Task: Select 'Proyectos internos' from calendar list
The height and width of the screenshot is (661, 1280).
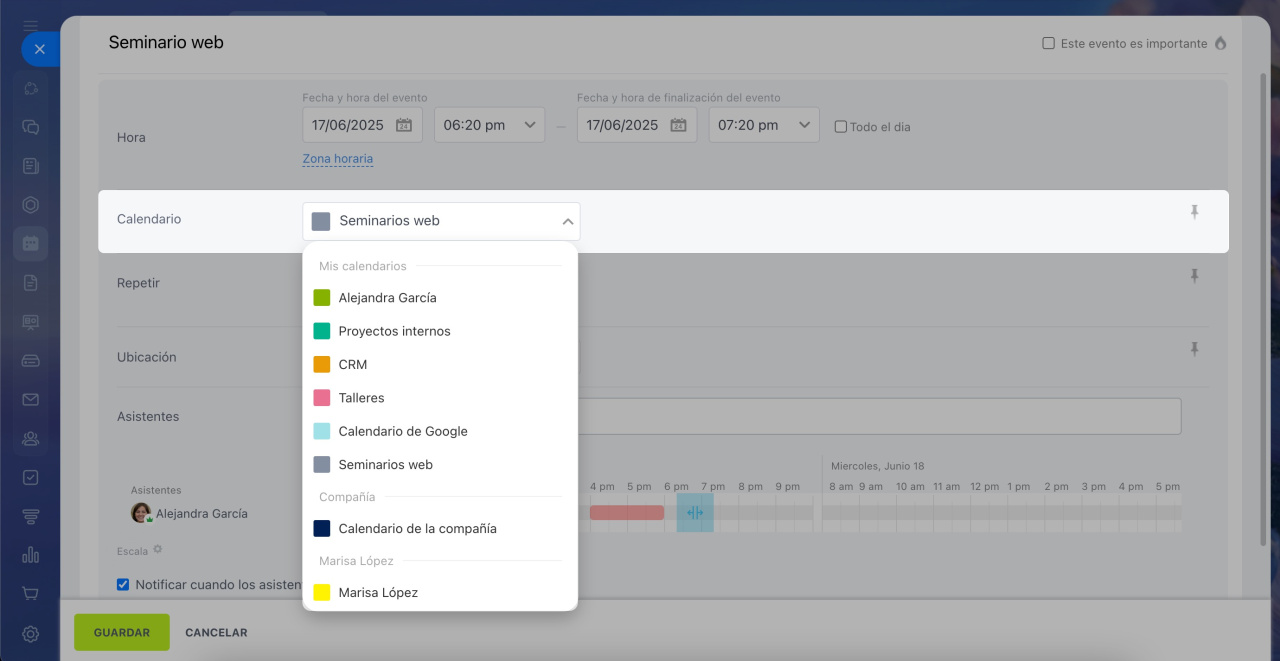Action: pyautogui.click(x=394, y=331)
